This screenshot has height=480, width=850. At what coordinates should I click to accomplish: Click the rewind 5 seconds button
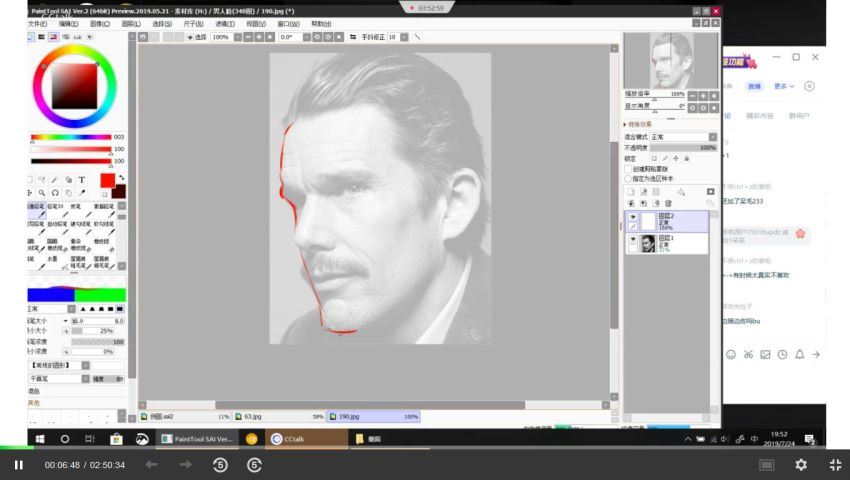click(x=220, y=465)
